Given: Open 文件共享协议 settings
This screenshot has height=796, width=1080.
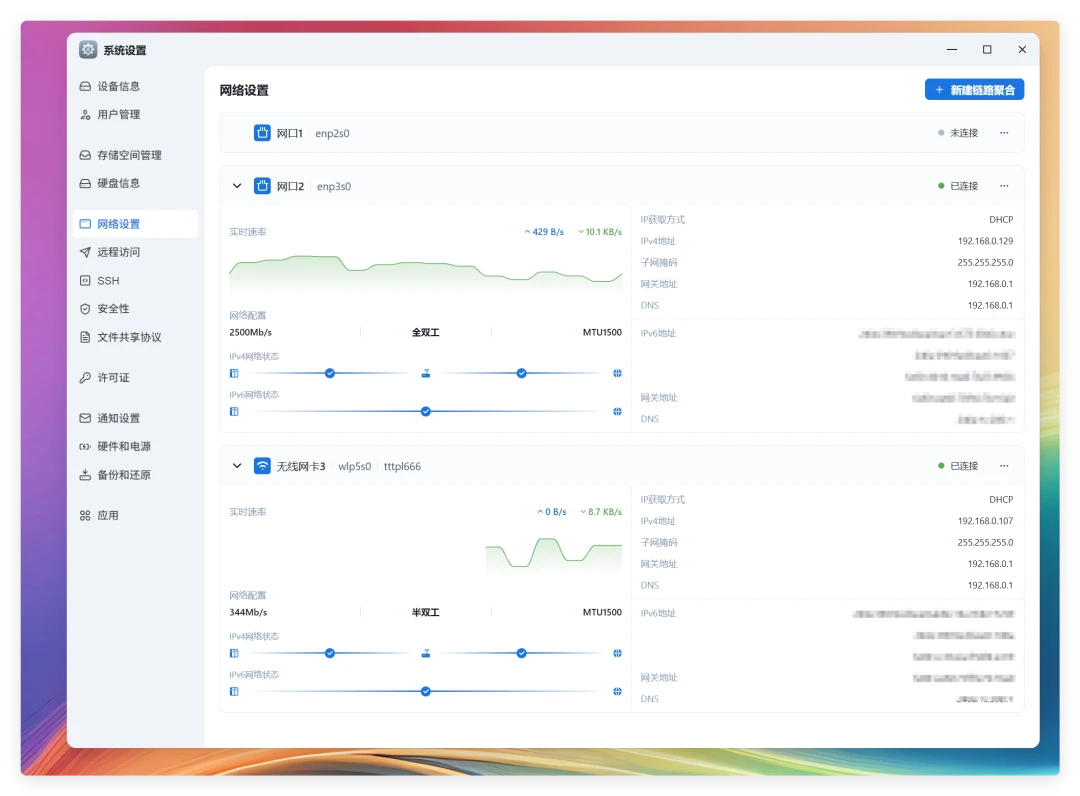Looking at the screenshot, I should click(x=135, y=337).
